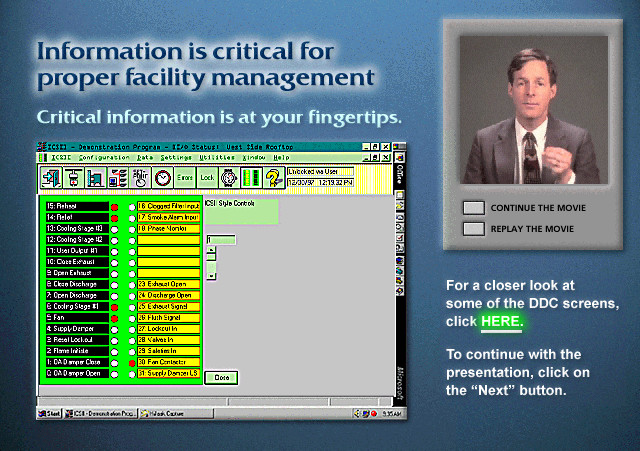The width and height of the screenshot is (640, 451).
Task: Click the round gauge dial toolbar icon
Action: [229, 178]
